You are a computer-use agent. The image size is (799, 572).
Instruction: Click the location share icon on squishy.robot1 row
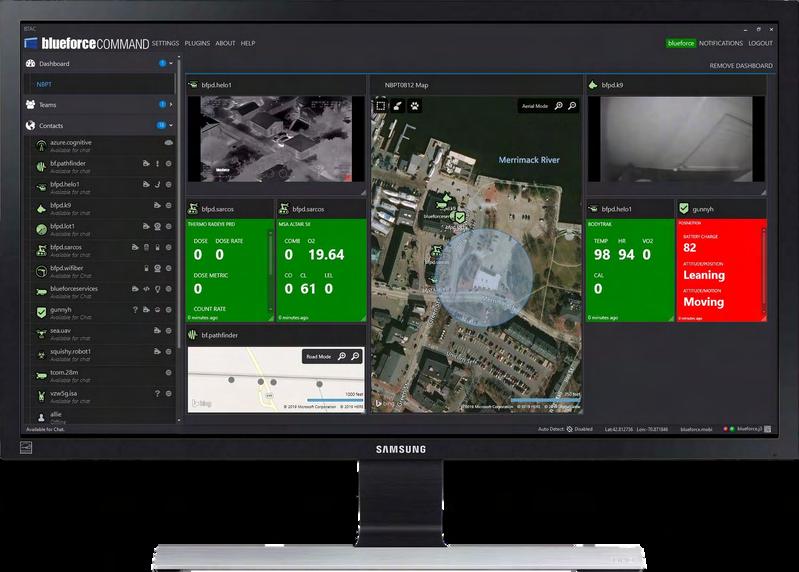(x=157, y=351)
